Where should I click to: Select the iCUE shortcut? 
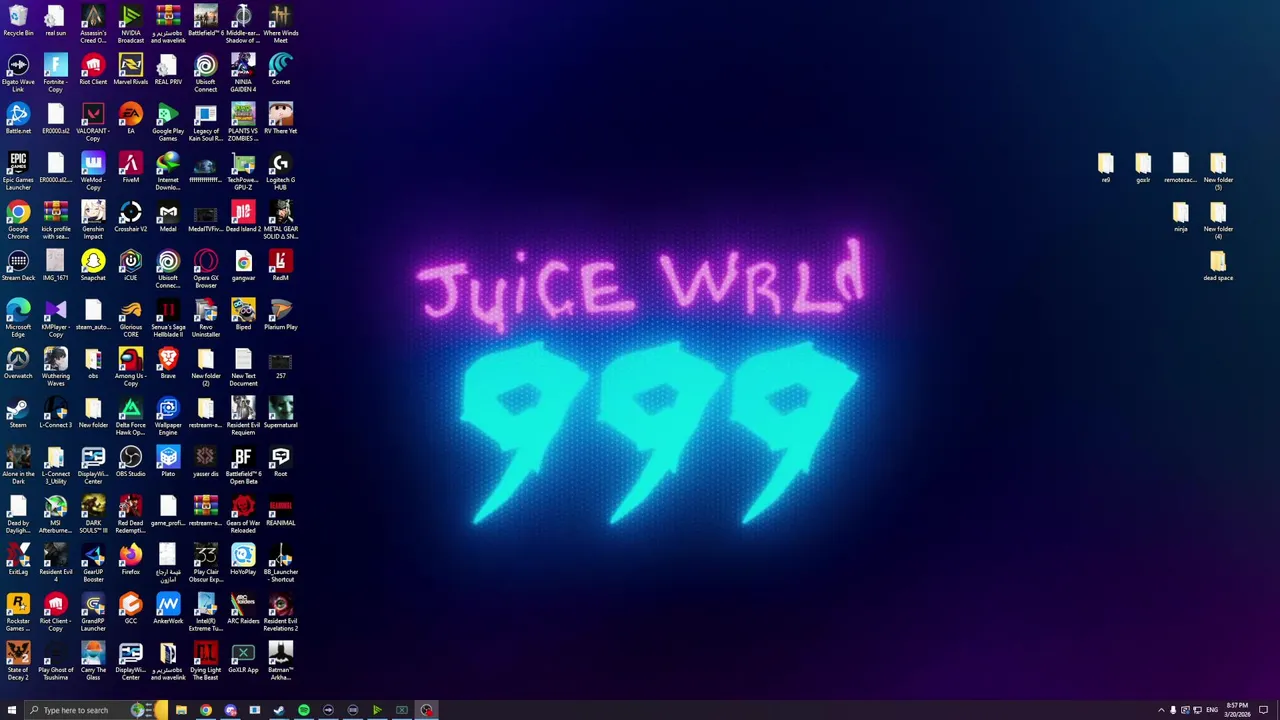(131, 266)
